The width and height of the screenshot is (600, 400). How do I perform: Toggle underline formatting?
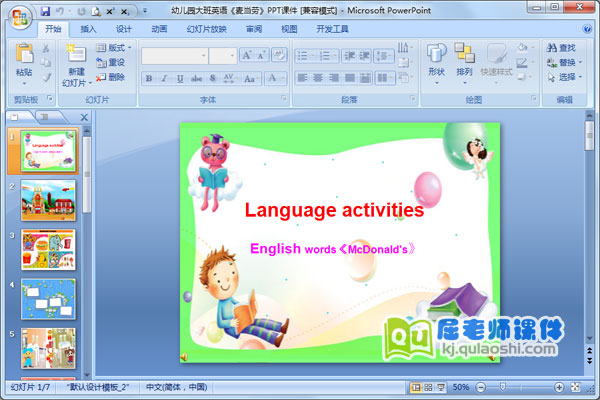180,78
